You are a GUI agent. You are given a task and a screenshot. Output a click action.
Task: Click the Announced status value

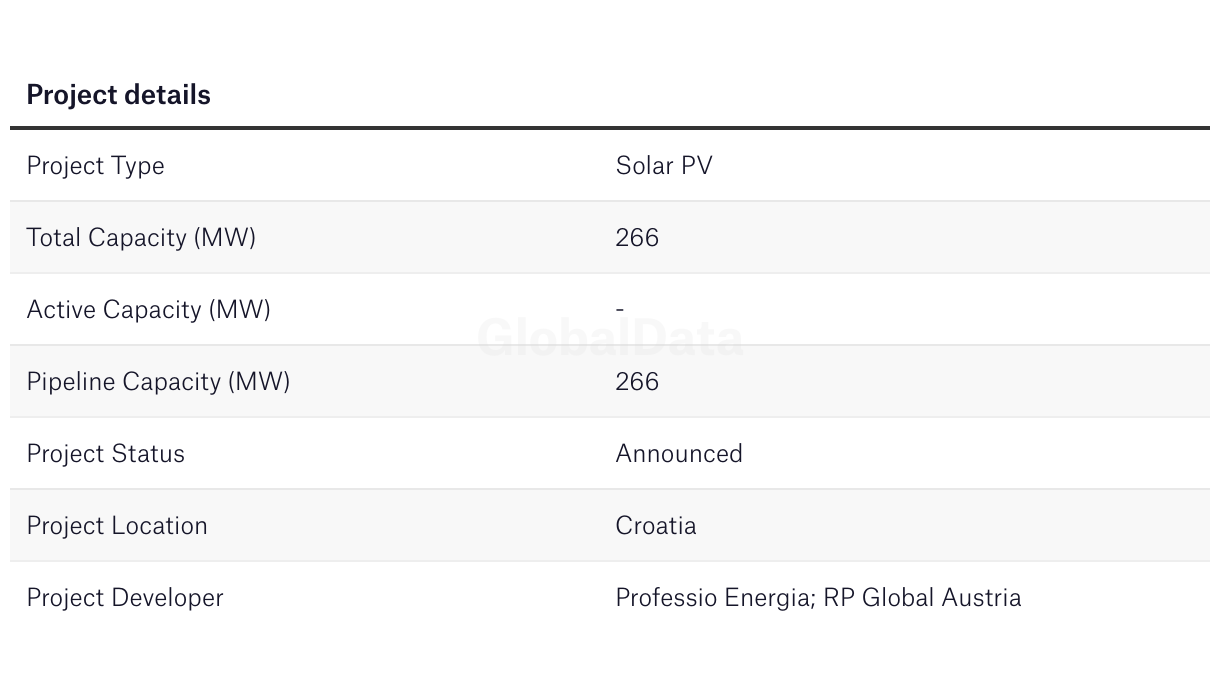(679, 454)
